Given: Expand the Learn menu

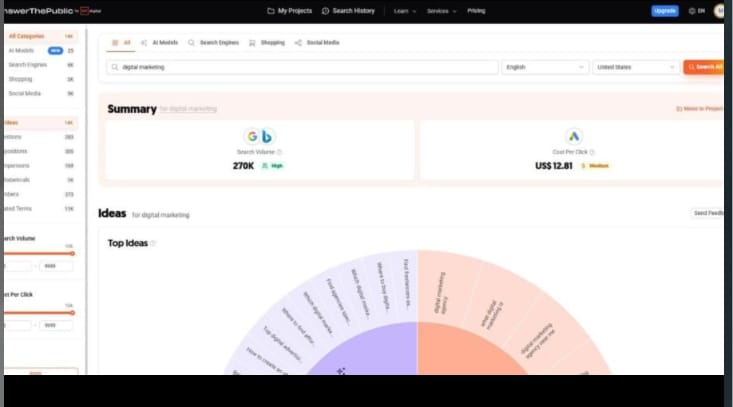Looking at the screenshot, I should point(404,11).
